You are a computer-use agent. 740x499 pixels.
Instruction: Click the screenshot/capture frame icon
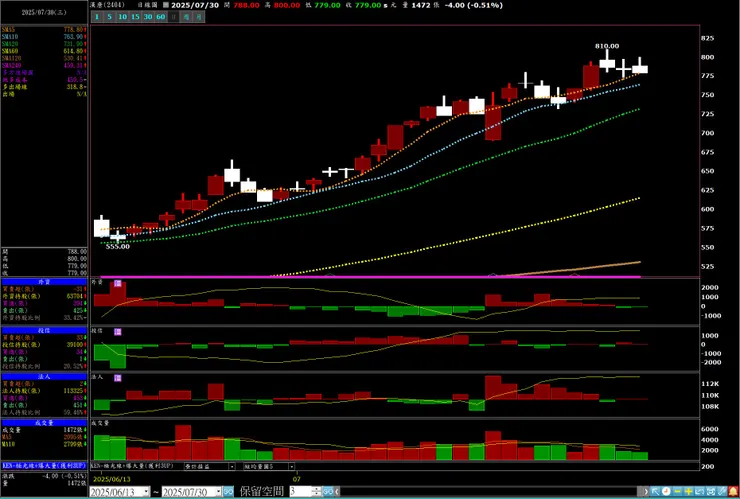[710, 491]
